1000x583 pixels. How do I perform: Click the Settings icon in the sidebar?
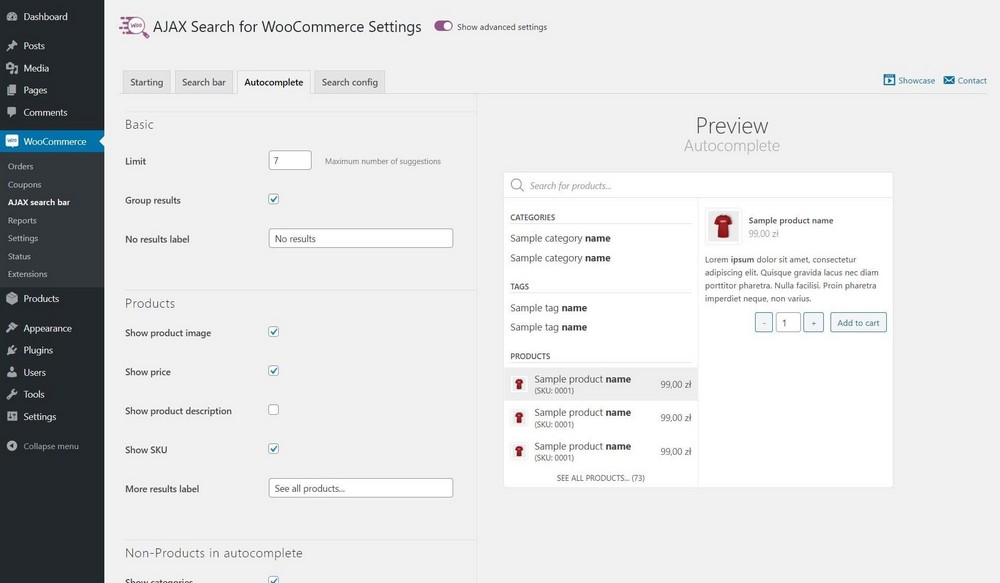tap(11, 417)
